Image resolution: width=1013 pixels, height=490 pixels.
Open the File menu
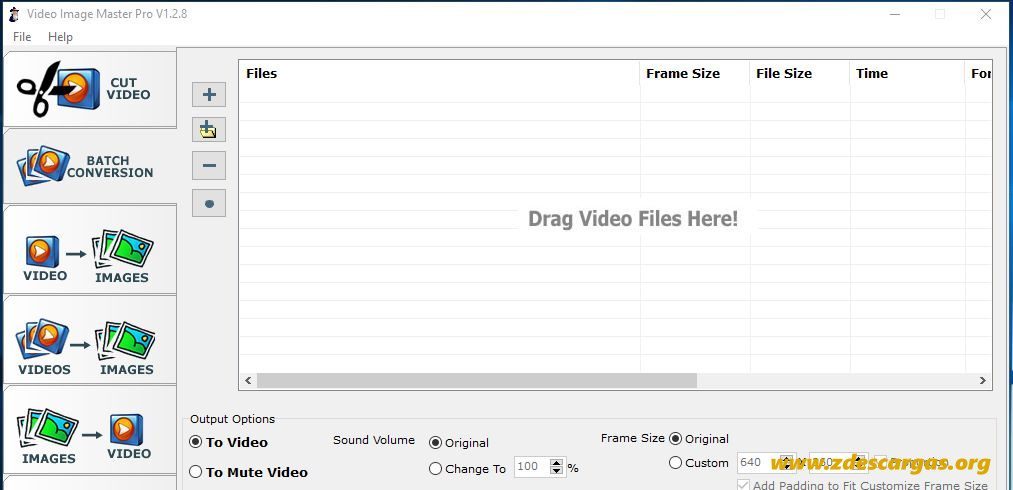pos(22,37)
